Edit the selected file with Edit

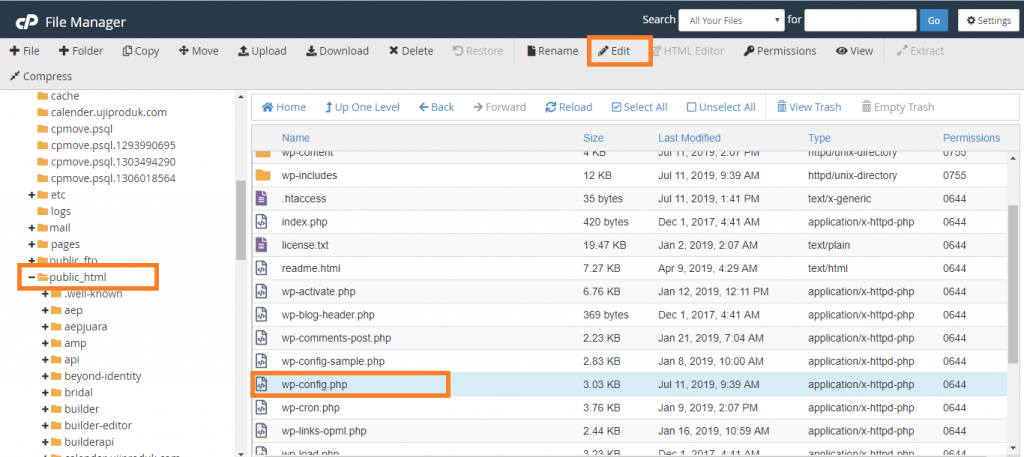click(614, 51)
